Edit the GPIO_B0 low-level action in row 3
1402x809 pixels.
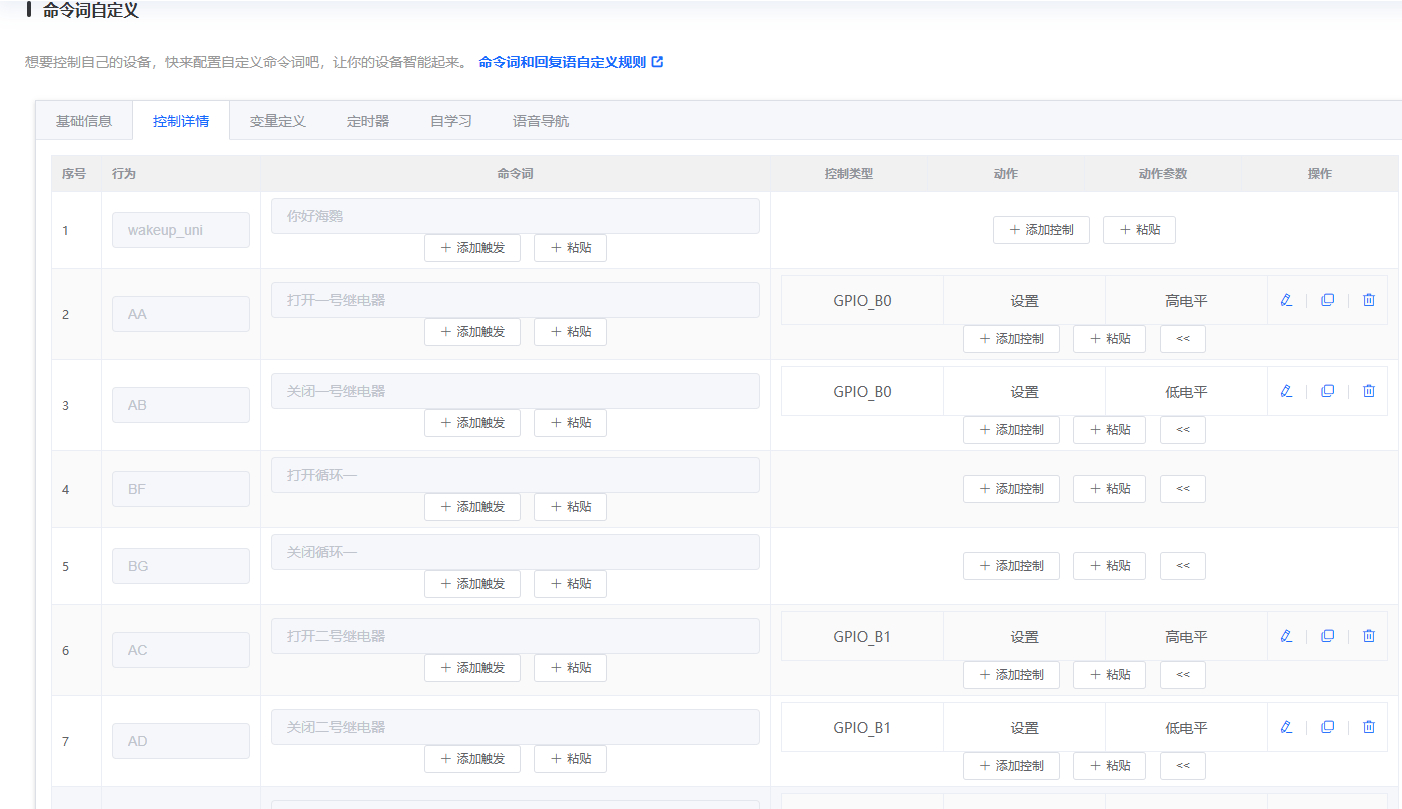[x=1286, y=390]
